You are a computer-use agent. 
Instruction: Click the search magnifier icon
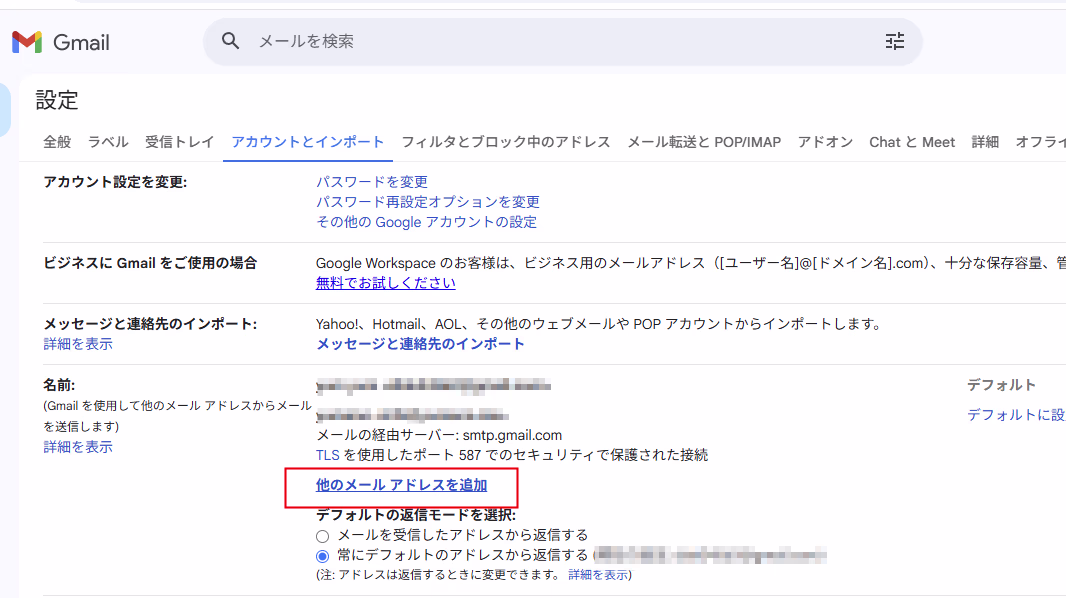(230, 41)
